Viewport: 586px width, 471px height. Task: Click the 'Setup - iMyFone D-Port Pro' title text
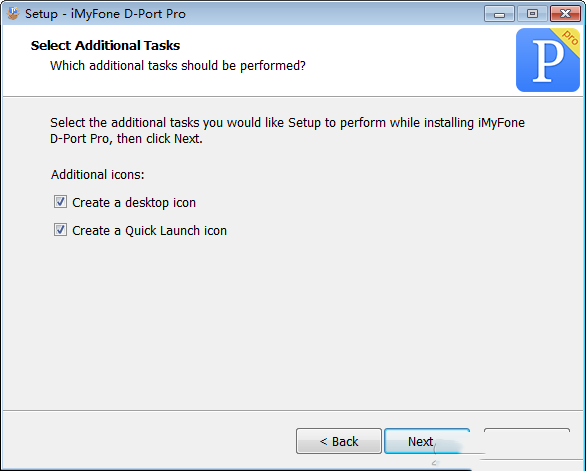(105, 14)
